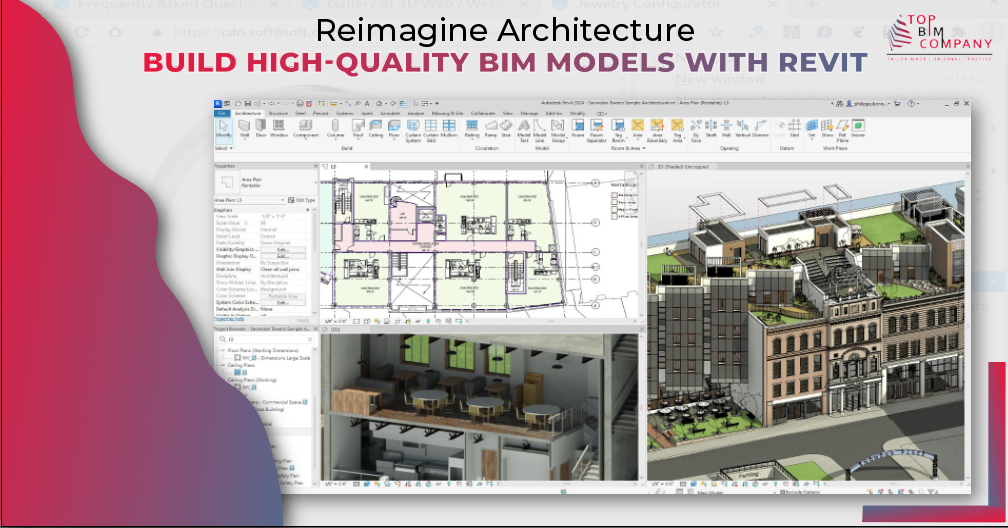Click the Project Browser search field
This screenshot has width=1008, height=528.
pos(265,339)
